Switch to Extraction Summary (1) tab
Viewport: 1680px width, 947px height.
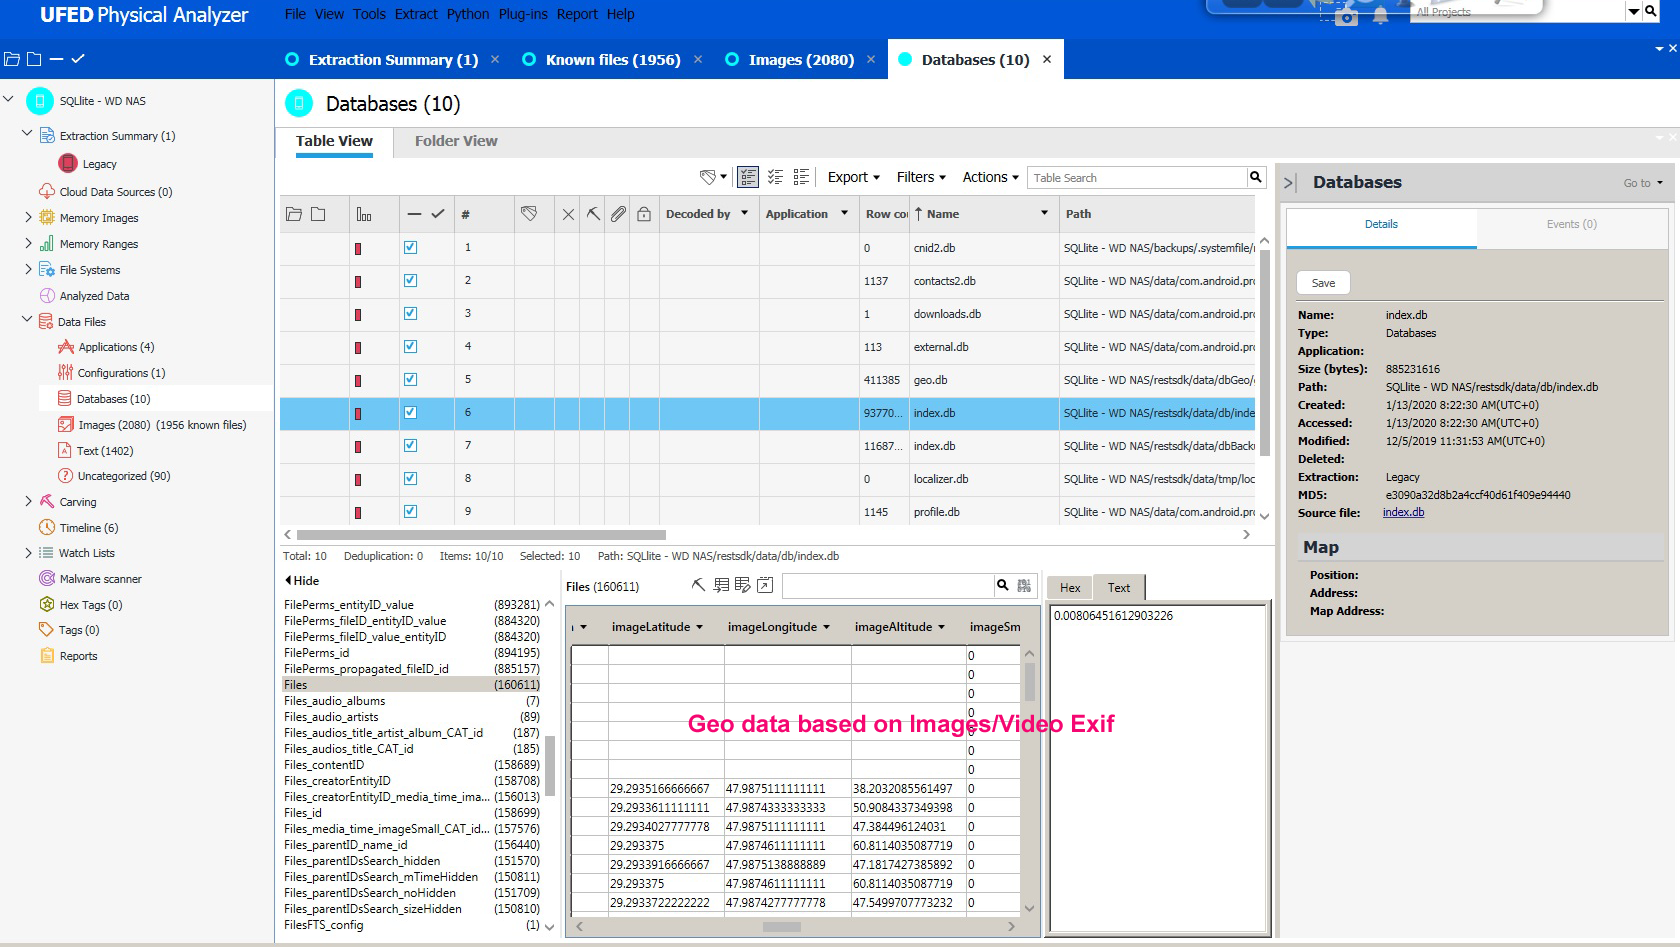(393, 59)
